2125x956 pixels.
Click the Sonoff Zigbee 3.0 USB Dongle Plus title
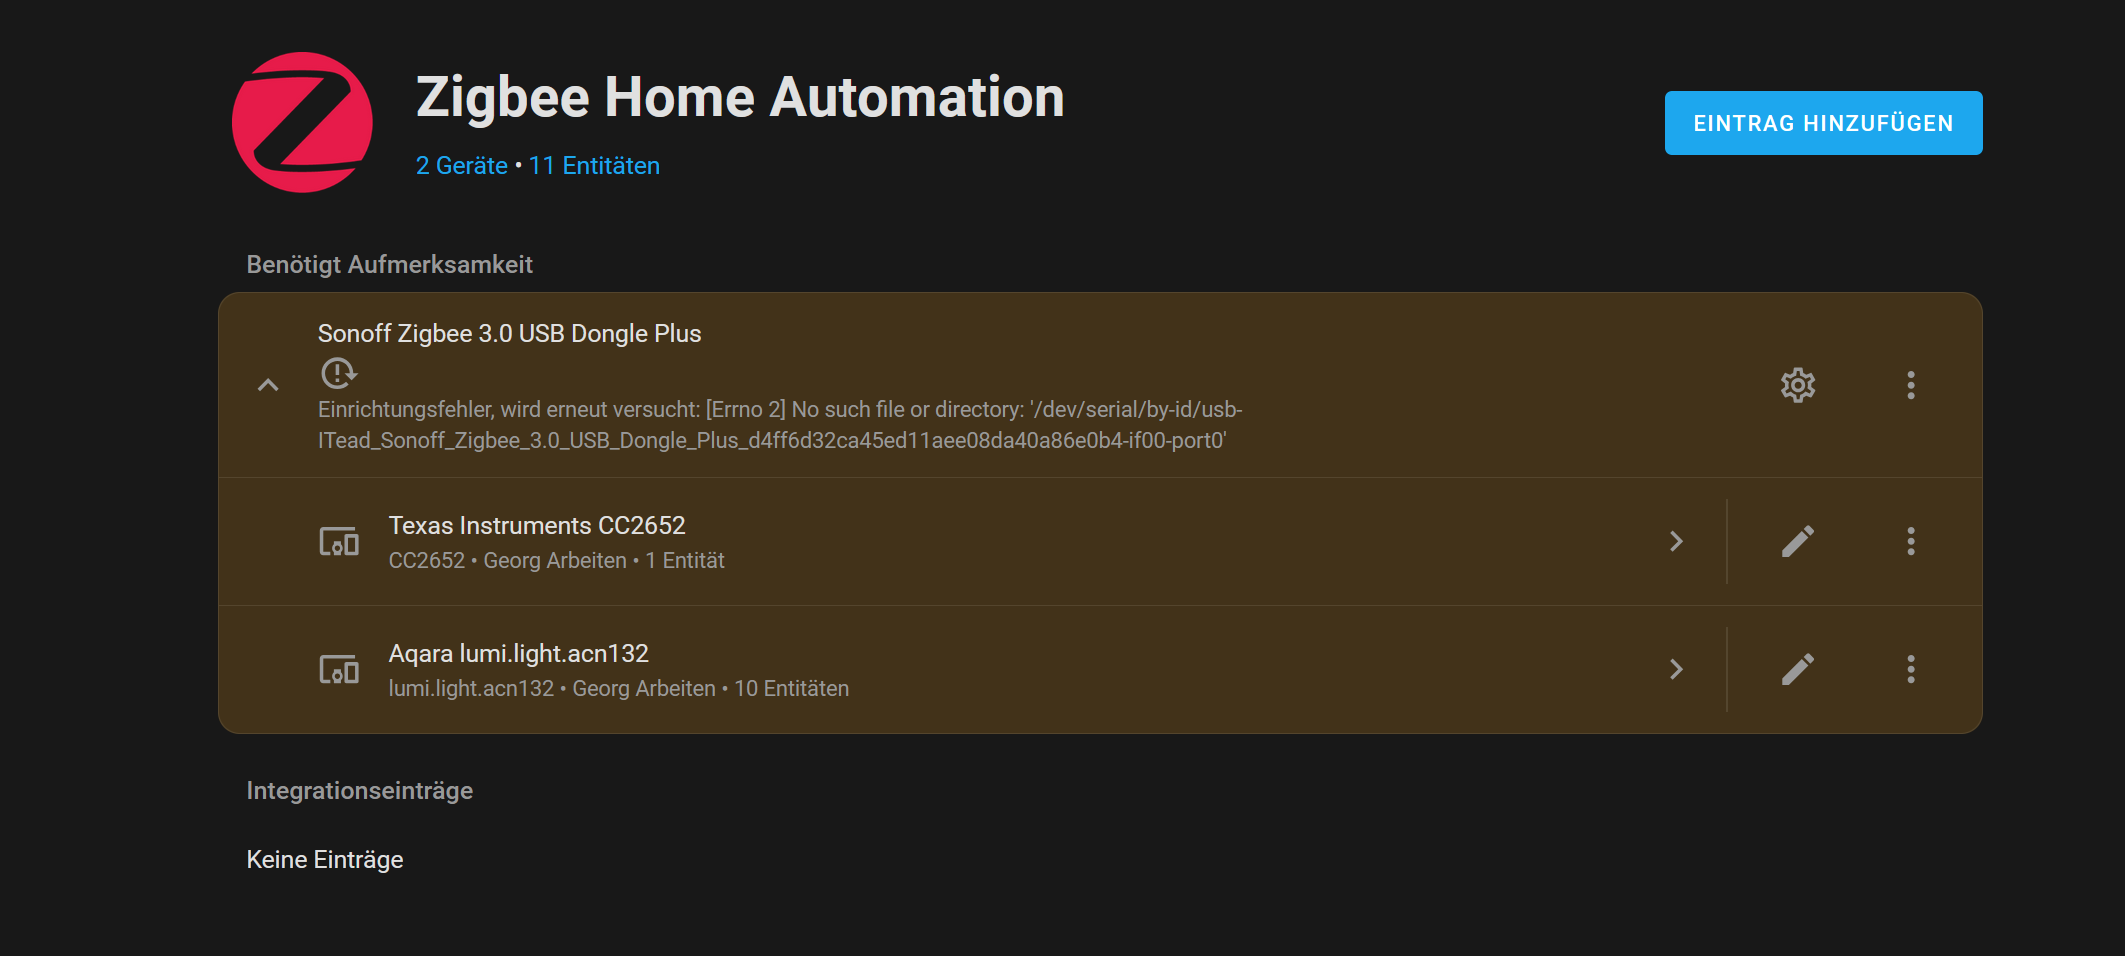pos(510,334)
